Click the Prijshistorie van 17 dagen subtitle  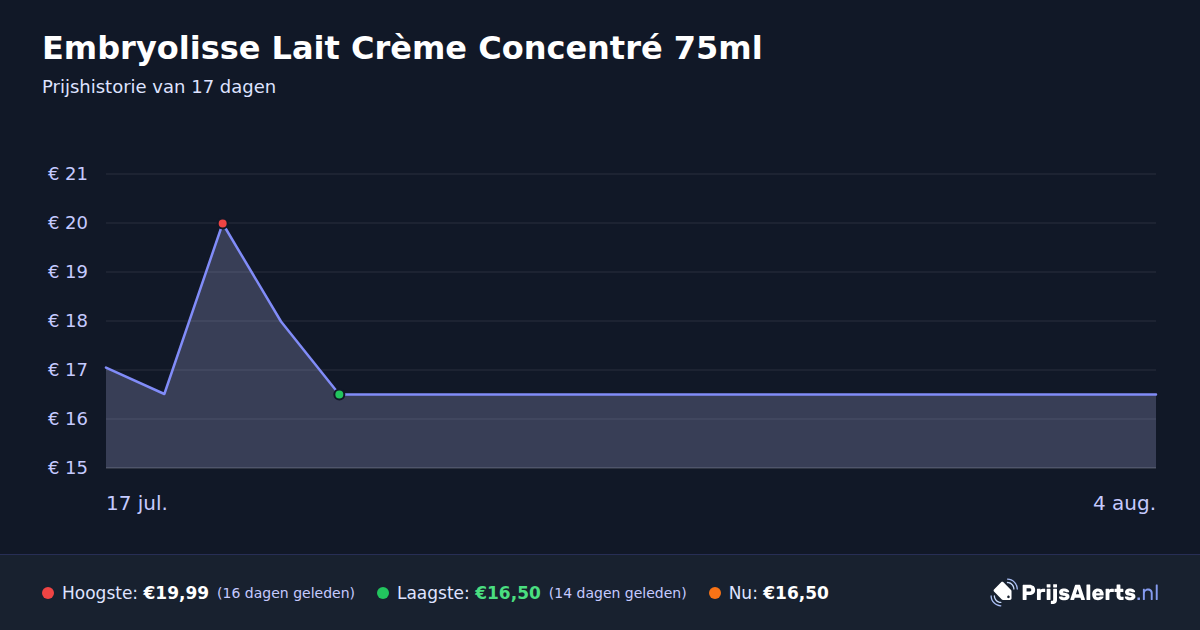(159, 87)
